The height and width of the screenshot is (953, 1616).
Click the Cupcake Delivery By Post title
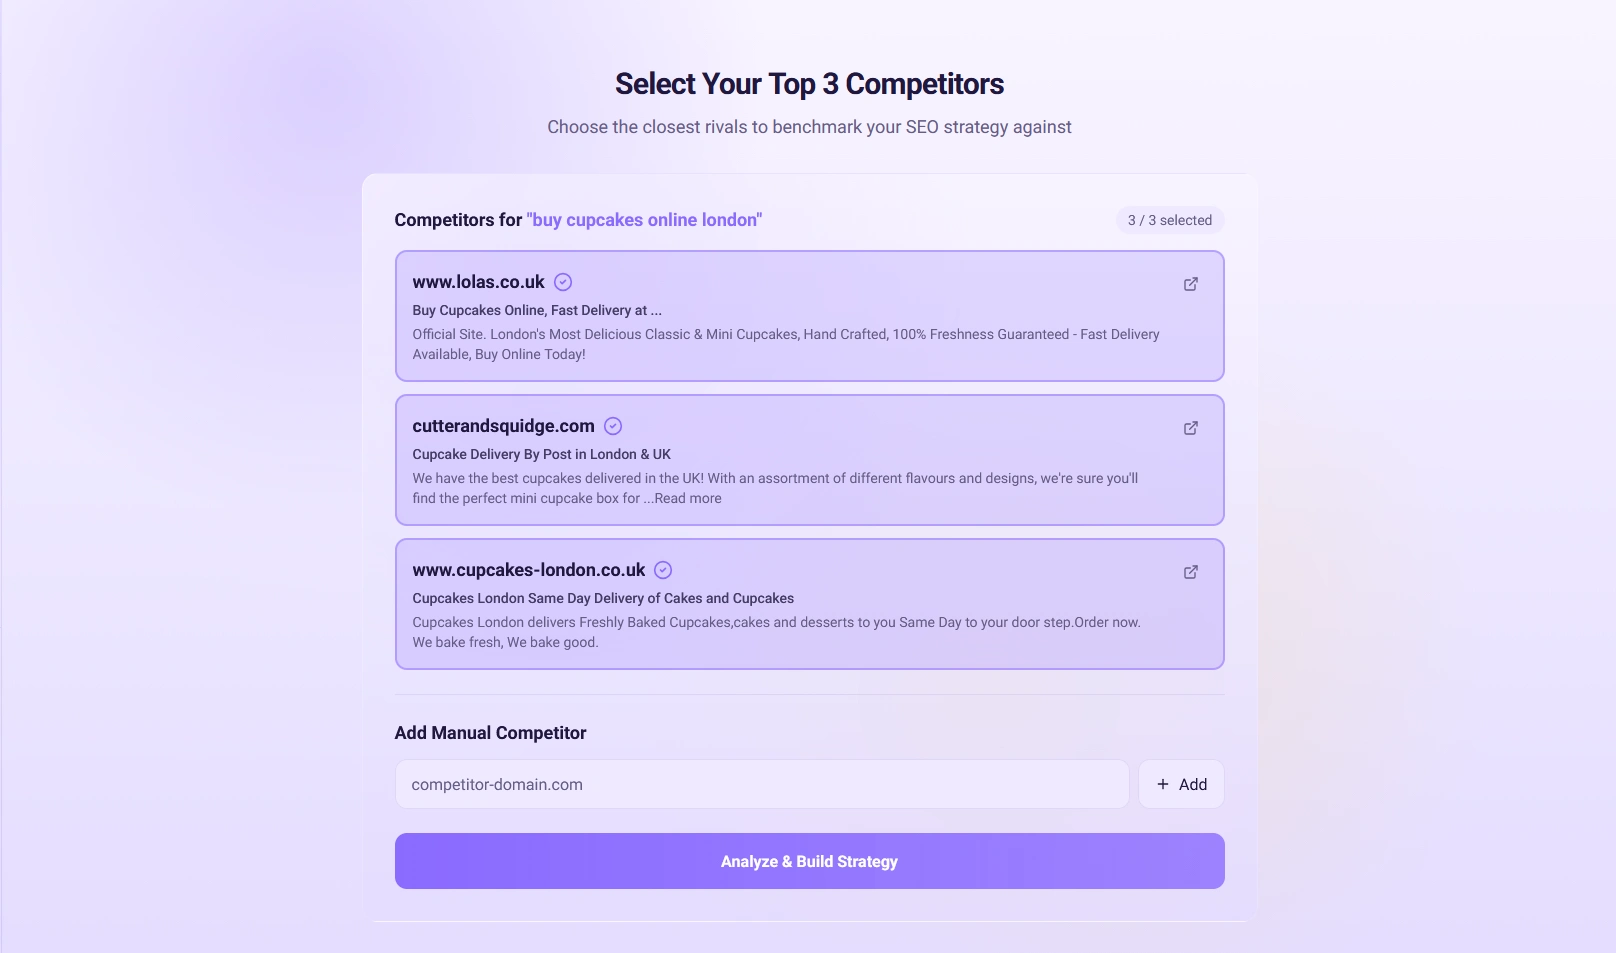[541, 454]
